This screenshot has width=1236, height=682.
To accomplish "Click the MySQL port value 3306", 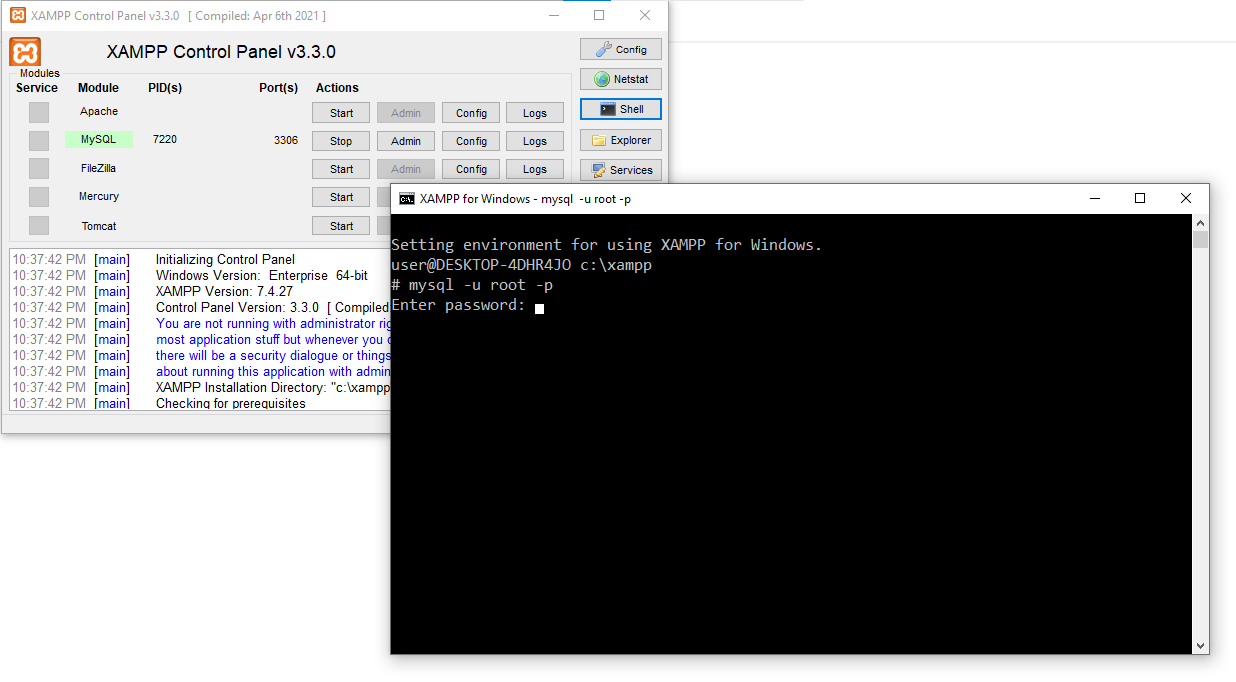I will click(x=286, y=140).
